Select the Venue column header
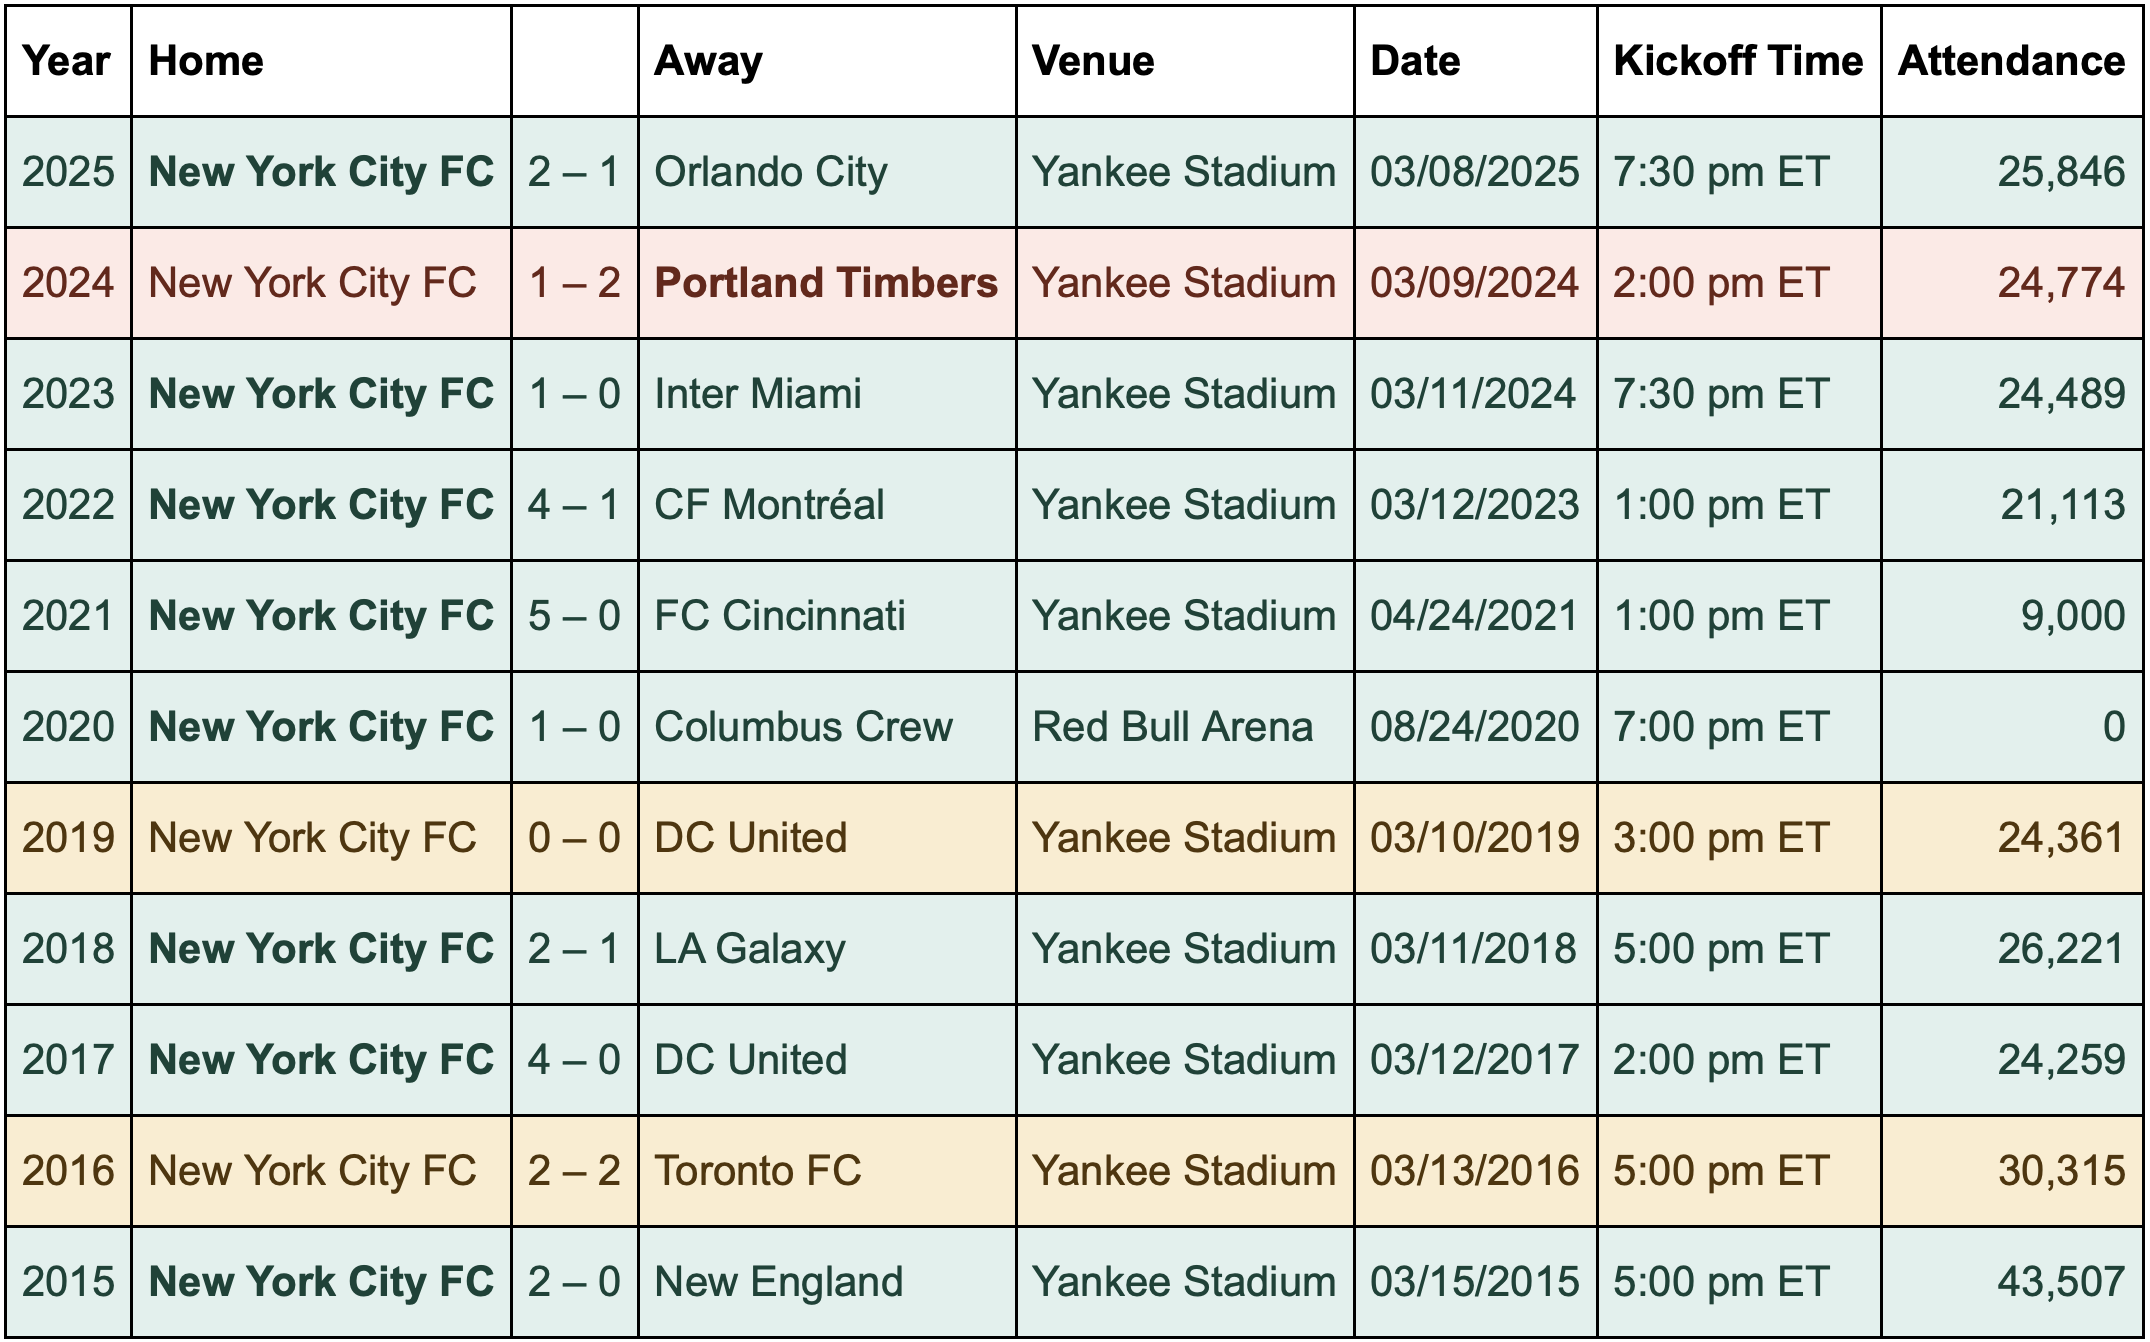 point(1093,61)
